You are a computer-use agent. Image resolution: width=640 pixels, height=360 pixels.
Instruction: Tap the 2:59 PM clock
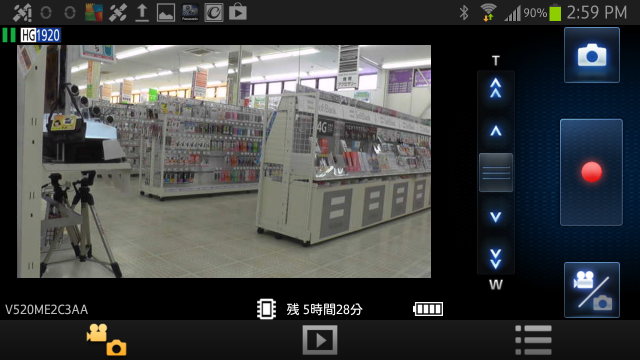tap(596, 13)
